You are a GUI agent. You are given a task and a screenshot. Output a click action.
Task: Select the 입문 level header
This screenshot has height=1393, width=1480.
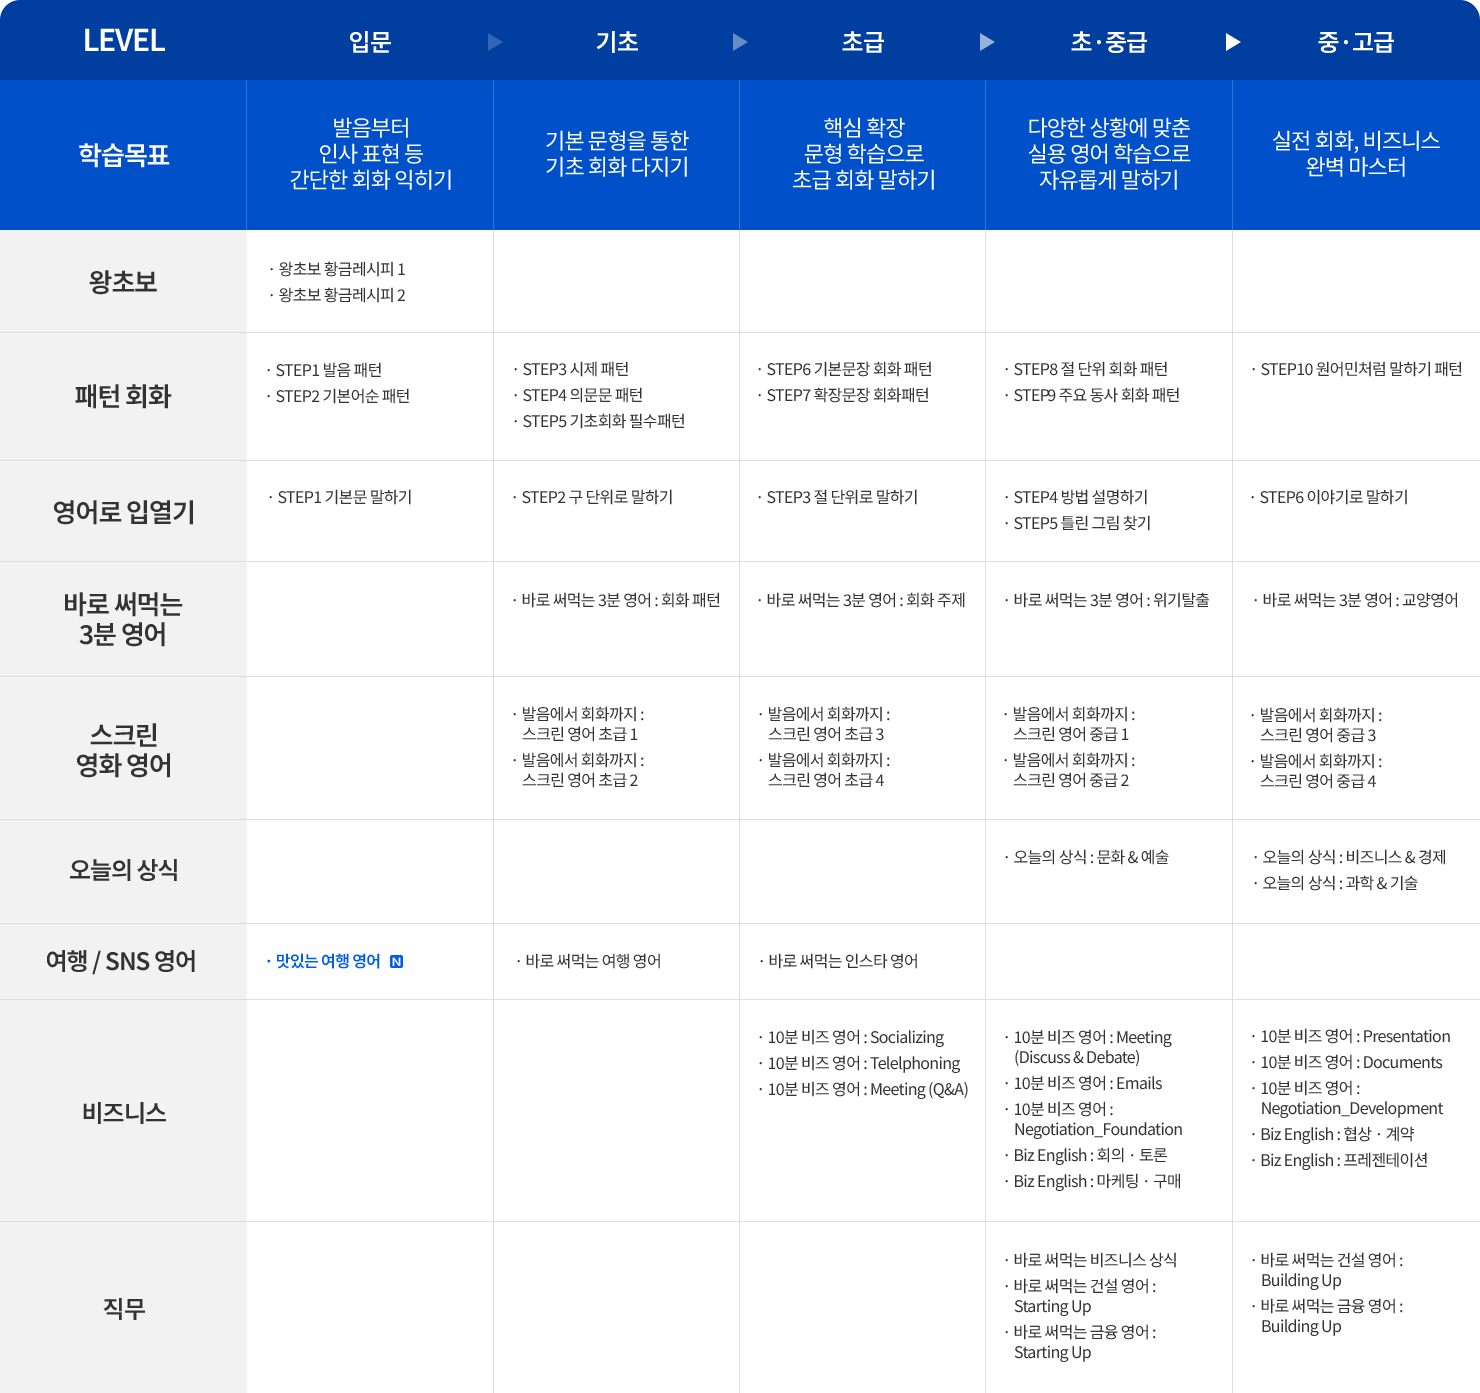(370, 42)
